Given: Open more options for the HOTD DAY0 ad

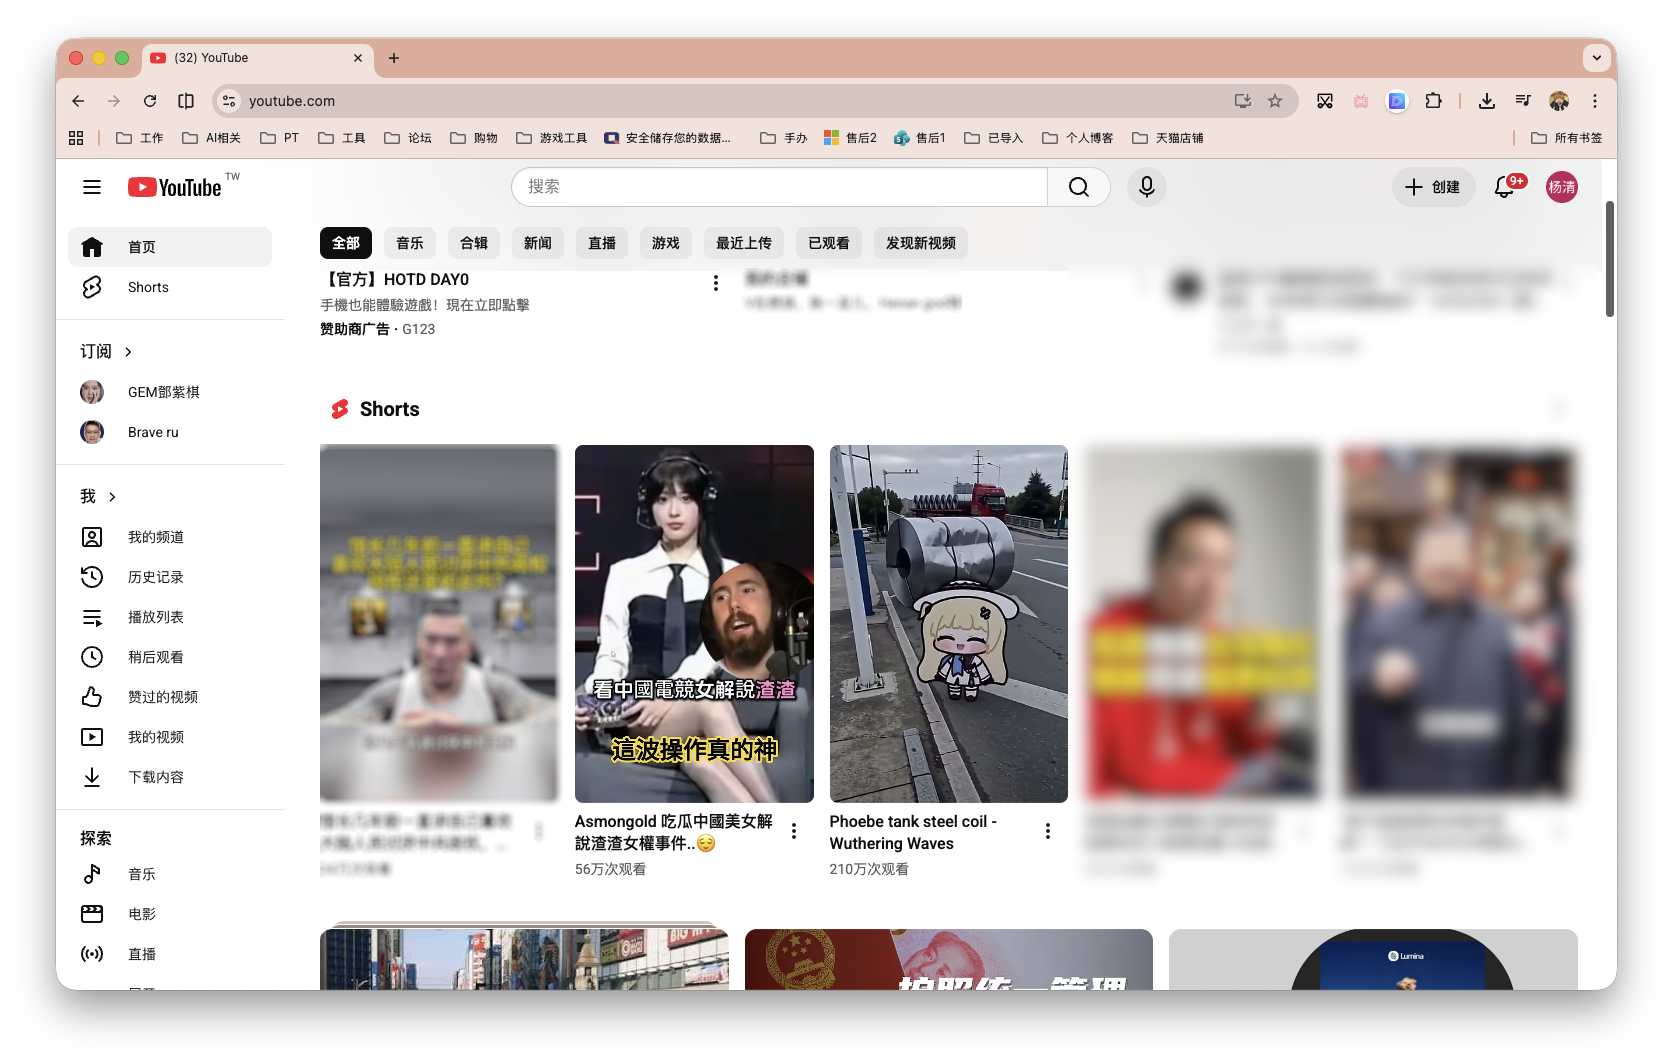Looking at the screenshot, I should [716, 283].
